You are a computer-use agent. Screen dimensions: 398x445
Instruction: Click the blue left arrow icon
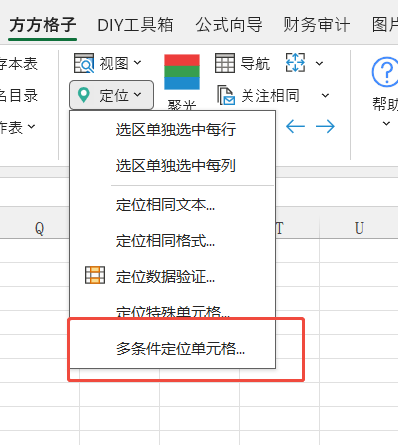tap(295, 126)
